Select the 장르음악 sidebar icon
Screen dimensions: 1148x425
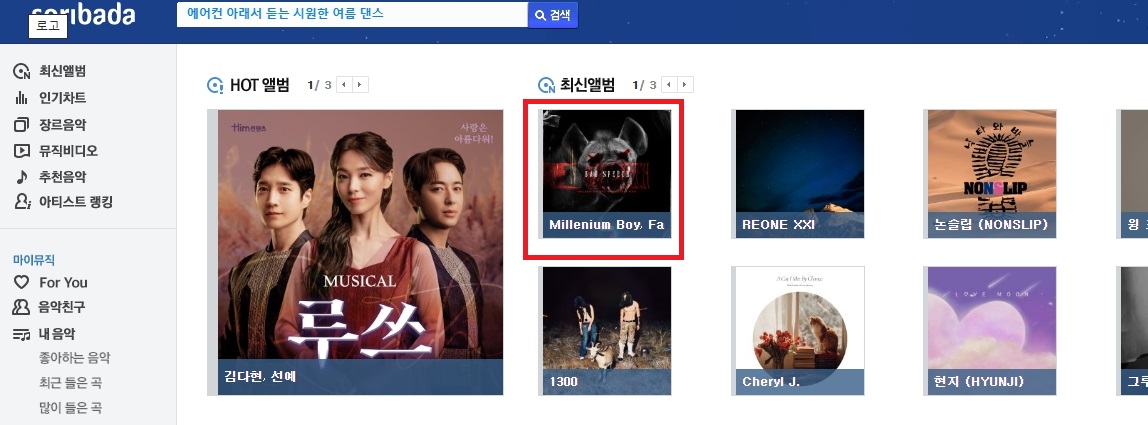21,125
